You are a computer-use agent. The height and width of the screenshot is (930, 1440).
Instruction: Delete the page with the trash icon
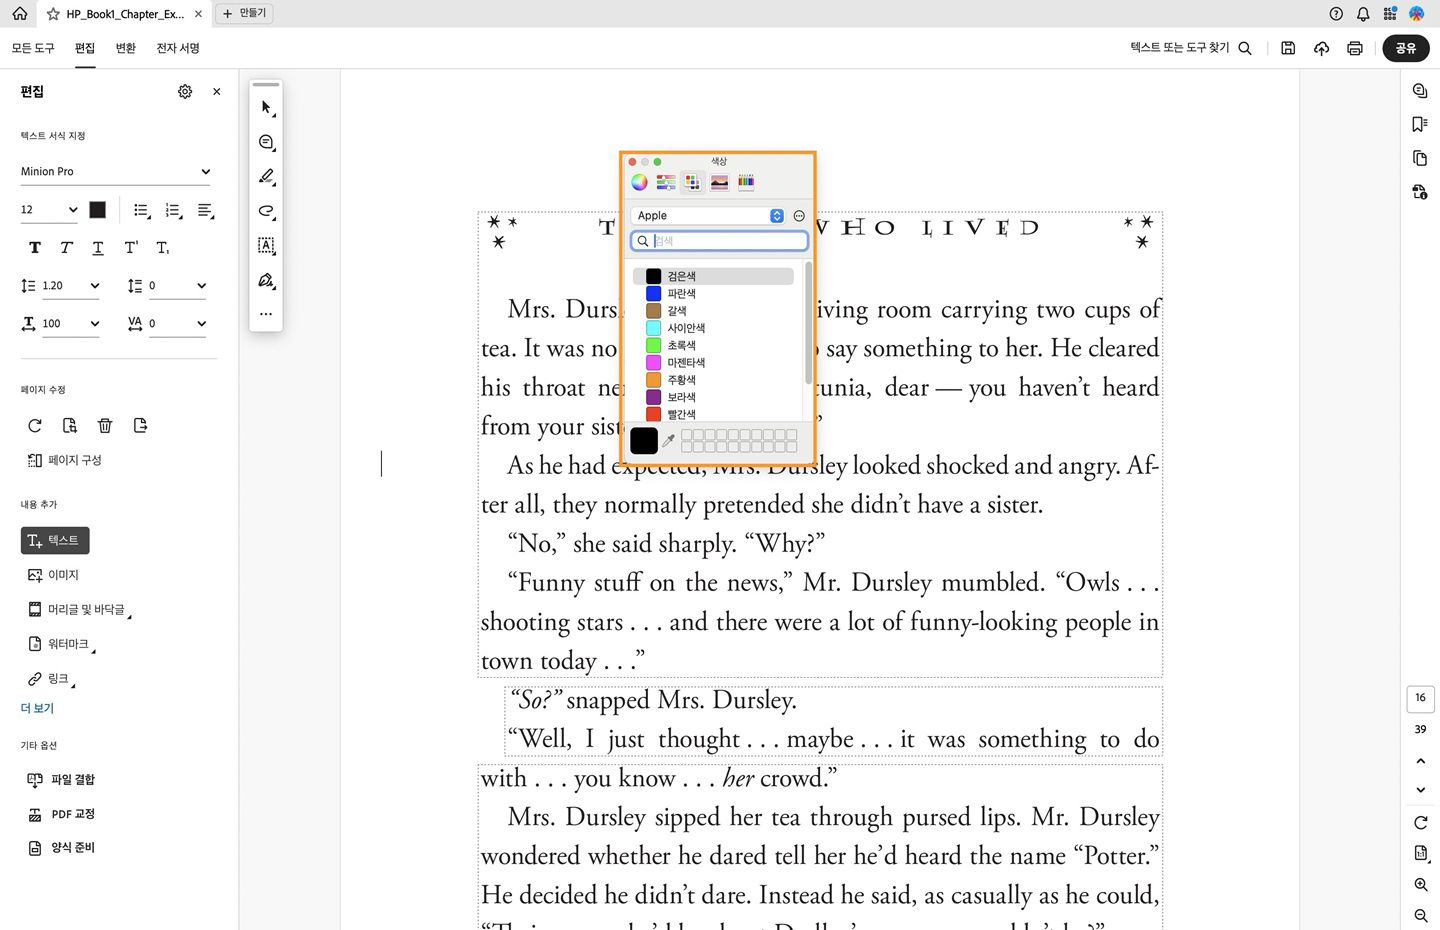pyautogui.click(x=105, y=426)
